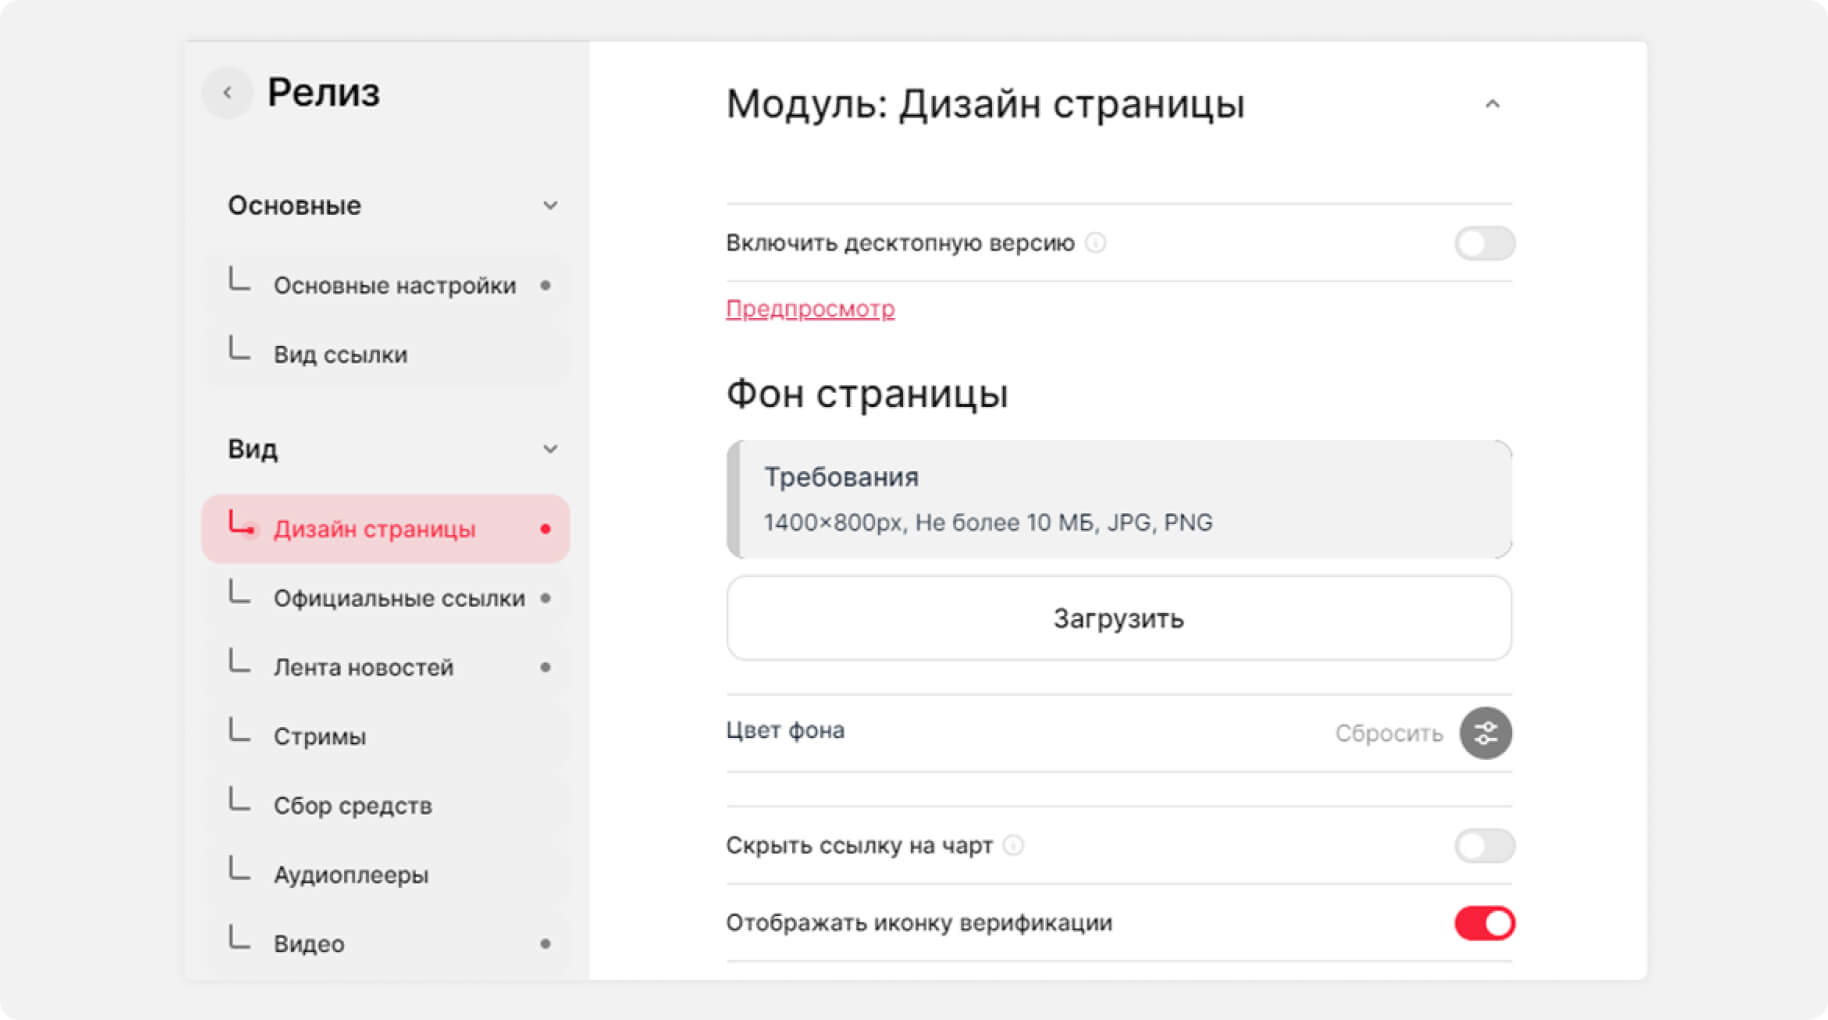Image resolution: width=1828 pixels, height=1020 pixels.
Task: Open Аудиоплееры settings item
Action: (350, 875)
